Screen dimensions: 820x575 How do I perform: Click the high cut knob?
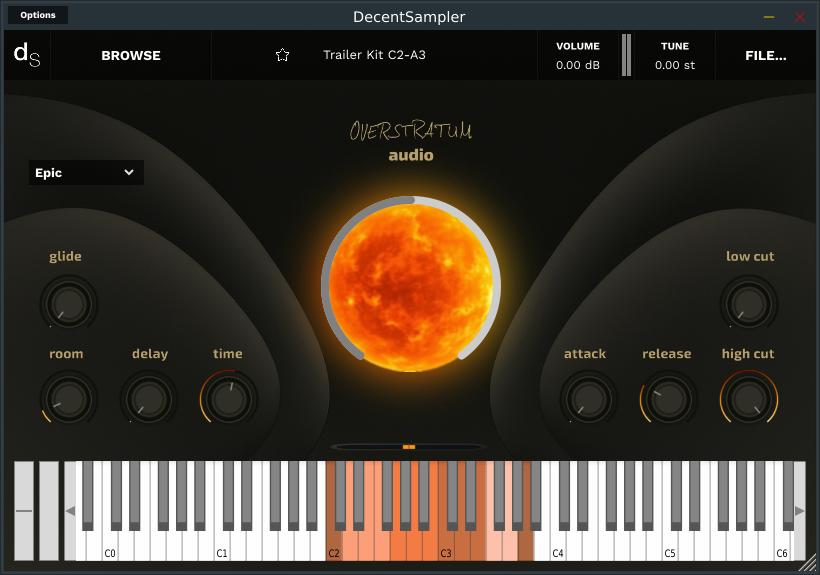749,399
